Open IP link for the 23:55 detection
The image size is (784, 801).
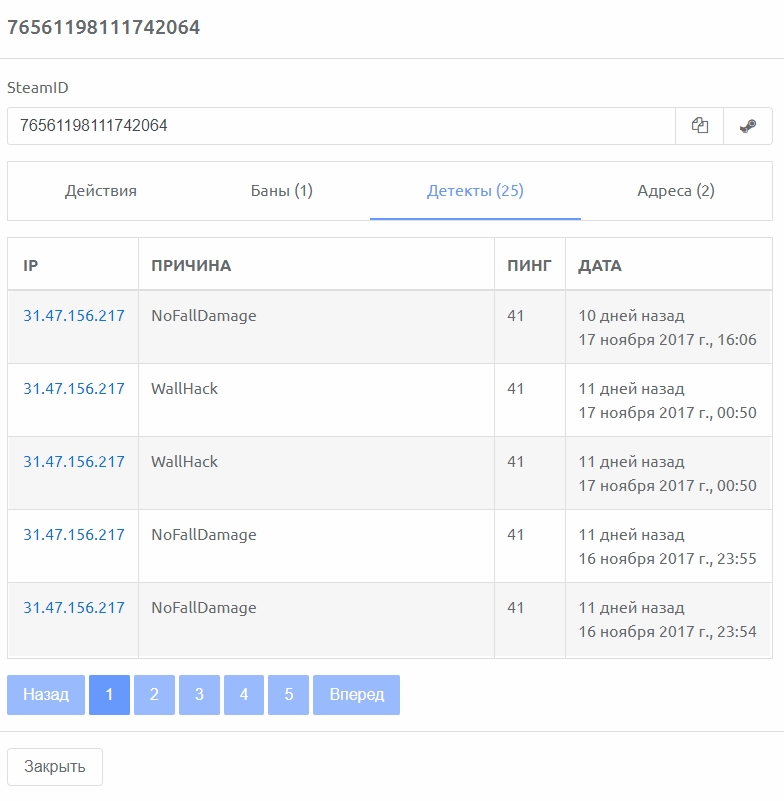pos(74,535)
